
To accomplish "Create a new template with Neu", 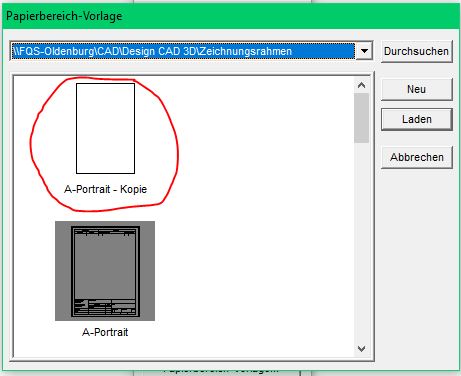I will [x=416, y=89].
